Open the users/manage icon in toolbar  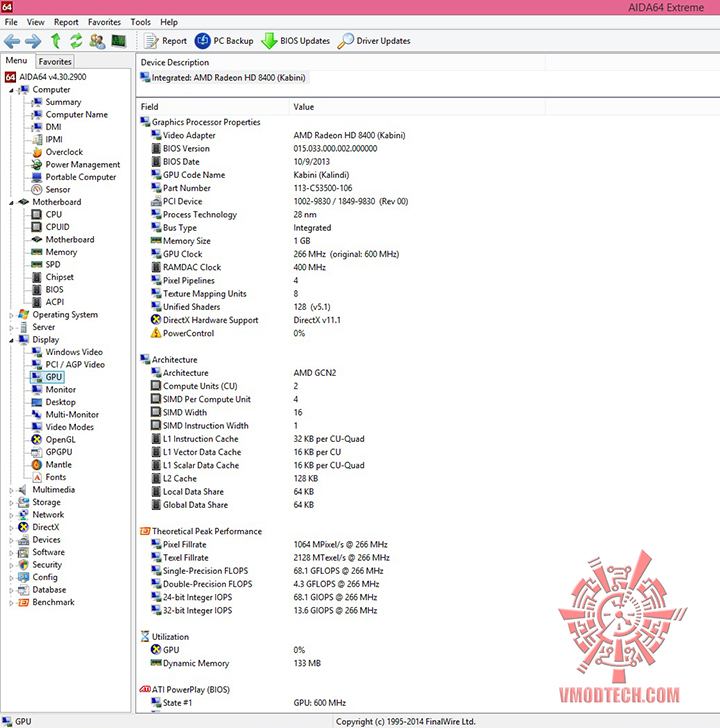(x=97, y=41)
